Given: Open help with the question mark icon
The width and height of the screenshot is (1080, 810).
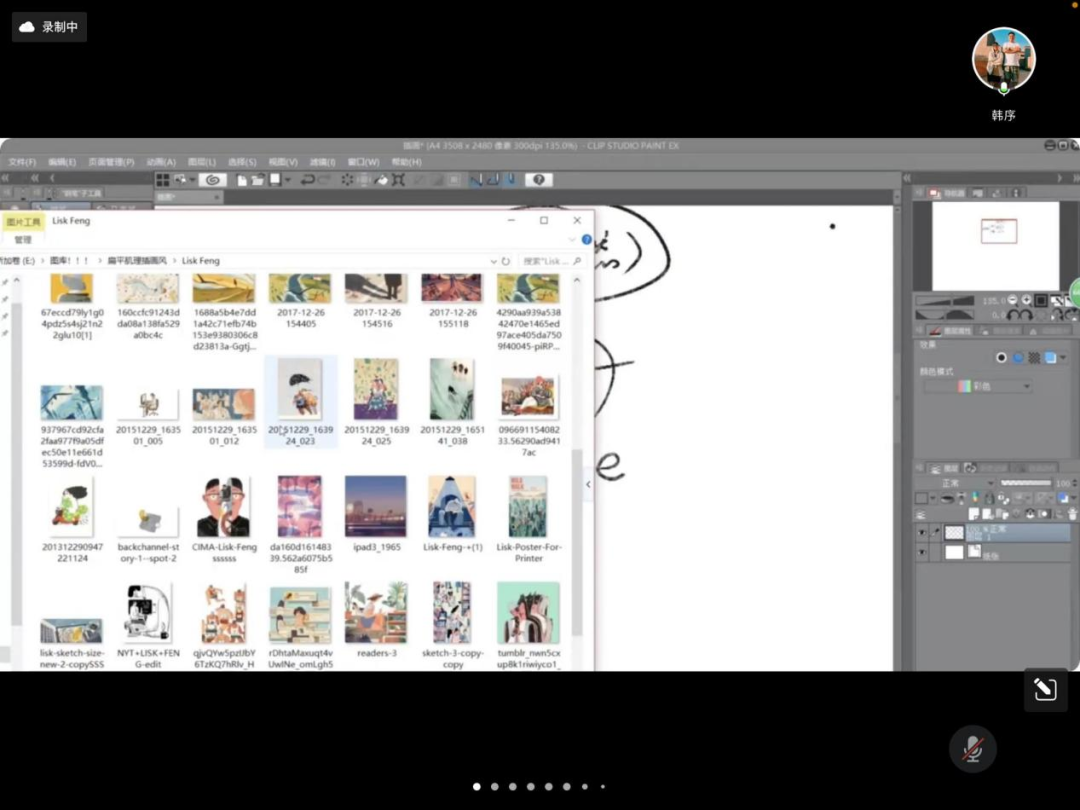Looking at the screenshot, I should [x=539, y=180].
